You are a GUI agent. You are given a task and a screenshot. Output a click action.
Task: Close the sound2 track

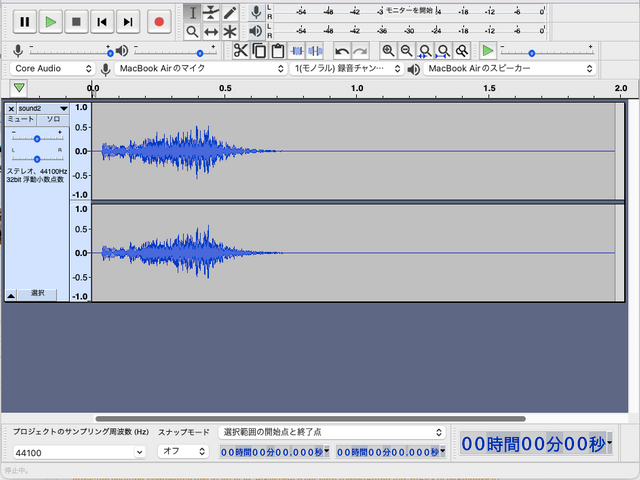[x=11, y=109]
